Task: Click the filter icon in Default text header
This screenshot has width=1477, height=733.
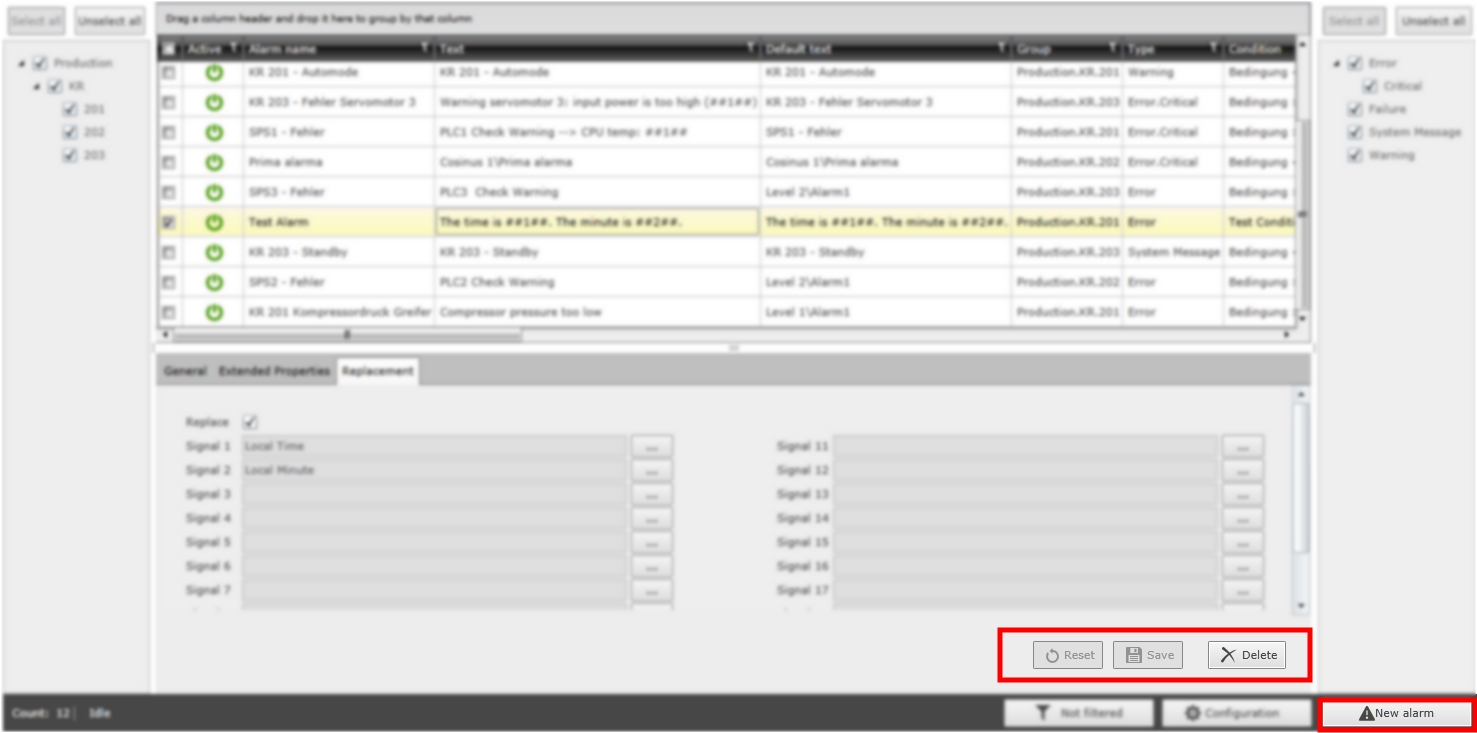Action: point(1002,48)
